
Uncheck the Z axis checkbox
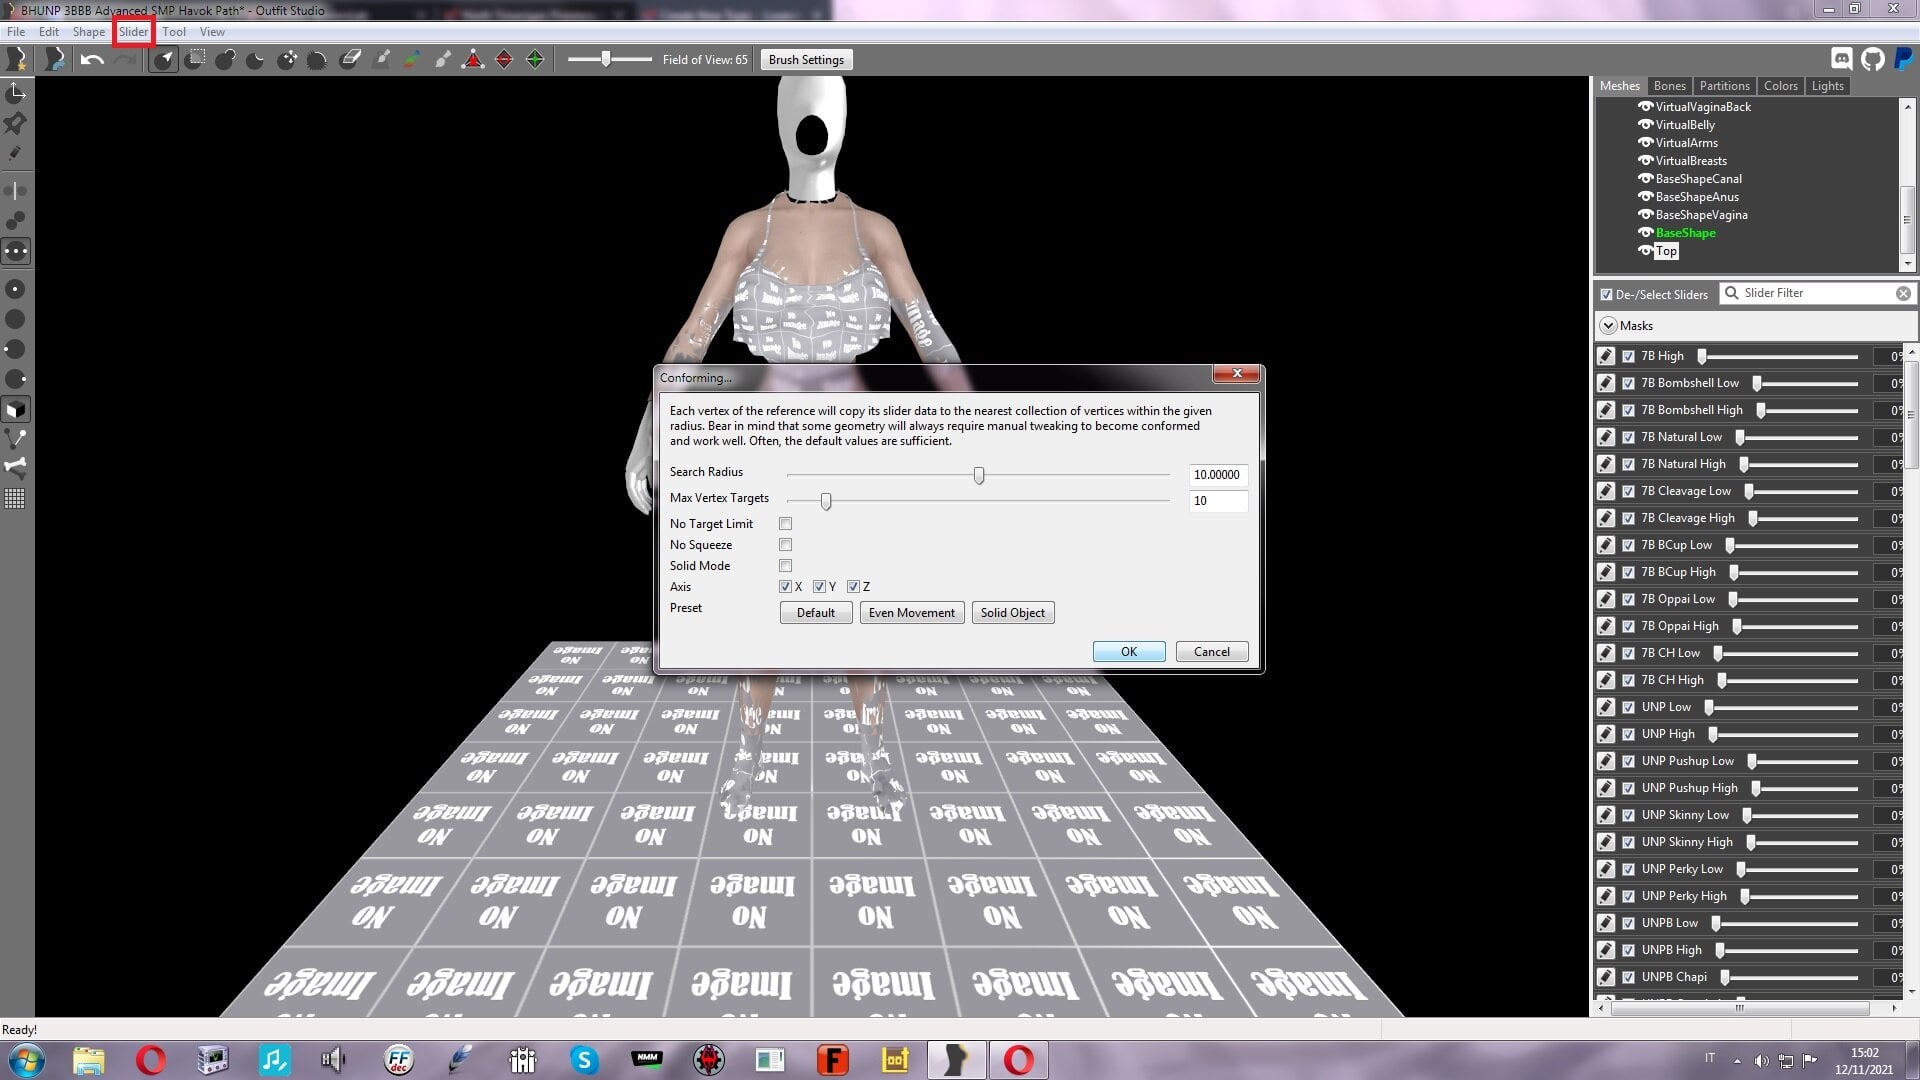click(853, 587)
